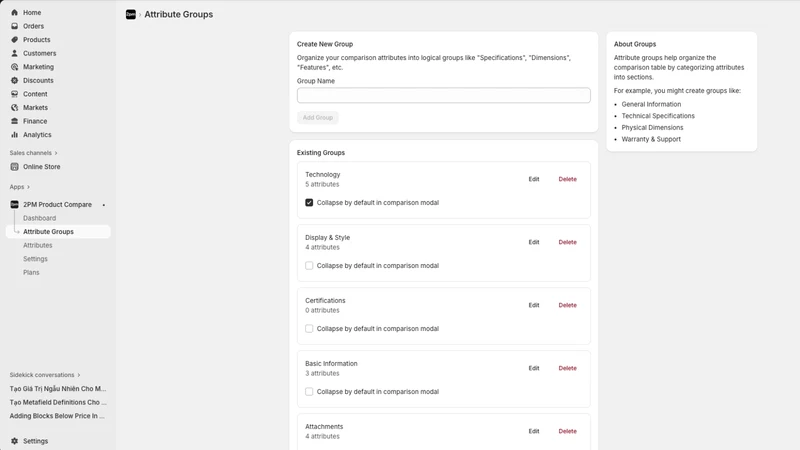This screenshot has width=800, height=450.
Task: Click the 2PM Product Compare app icon in sidebar
Action: (x=14, y=205)
